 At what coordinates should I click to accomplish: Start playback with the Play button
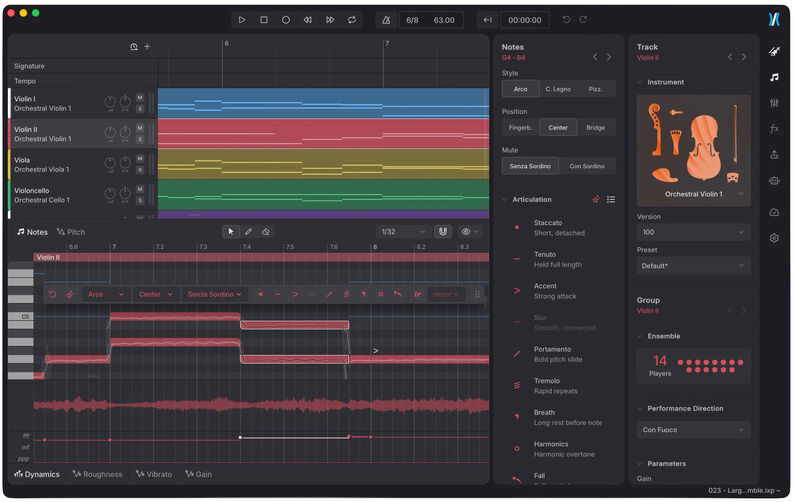(x=242, y=20)
